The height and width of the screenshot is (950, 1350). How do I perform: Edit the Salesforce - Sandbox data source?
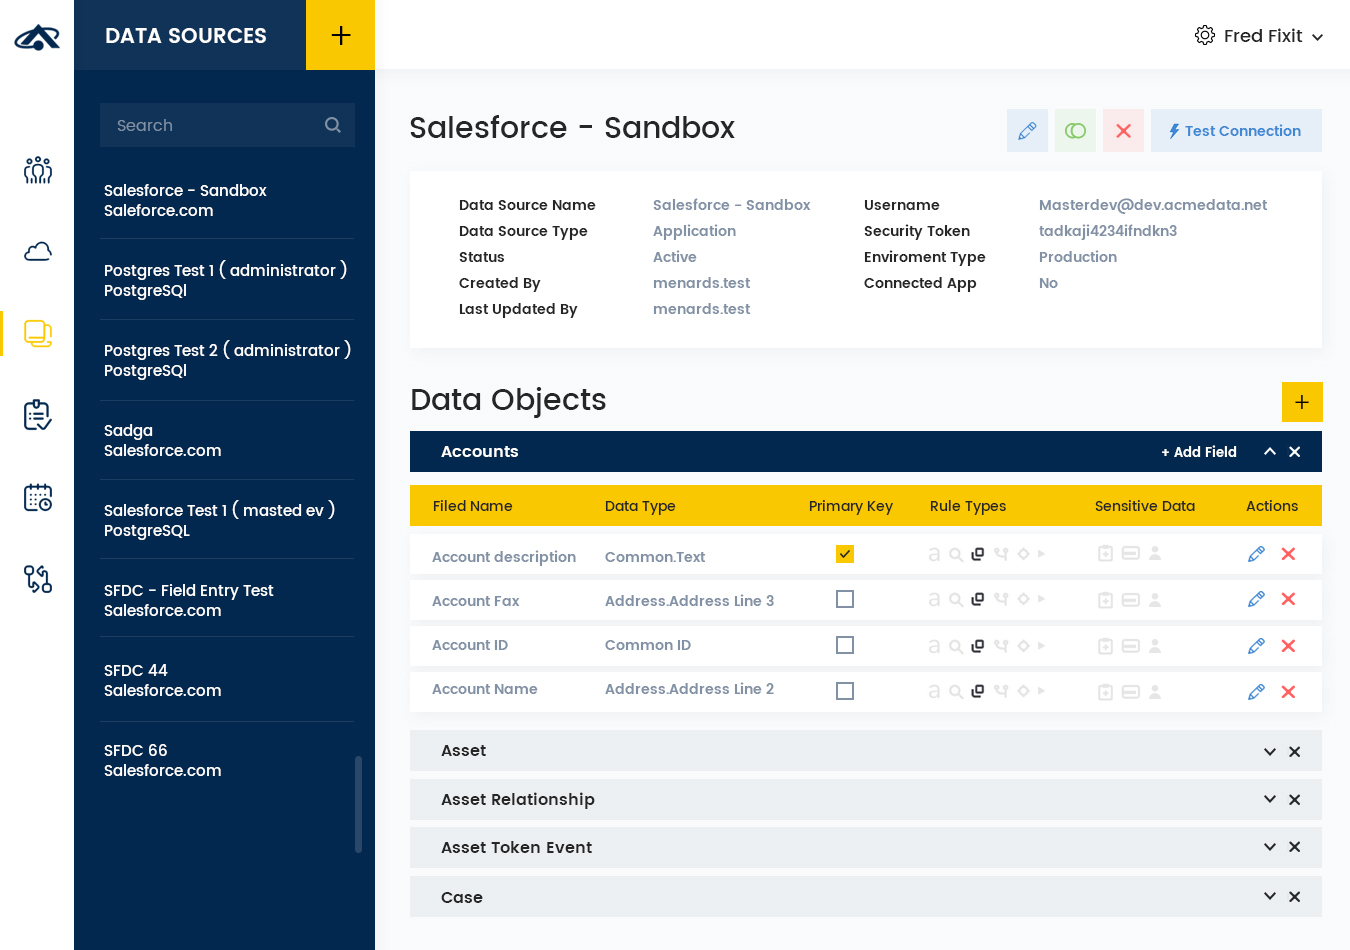click(x=1027, y=131)
